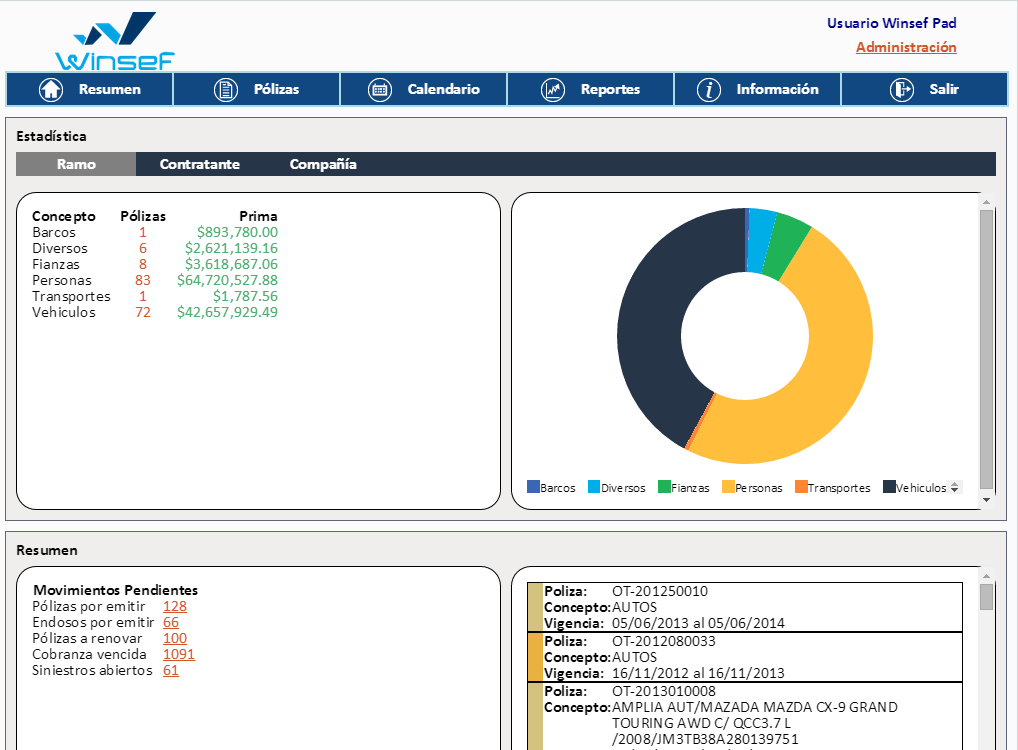
Task: Expand the chart legend stepper arrows
Action: [954, 488]
